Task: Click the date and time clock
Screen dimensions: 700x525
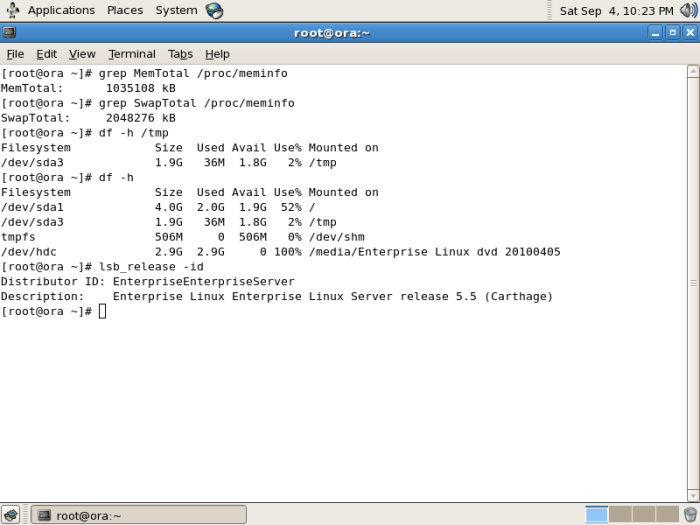Action: 616,11
